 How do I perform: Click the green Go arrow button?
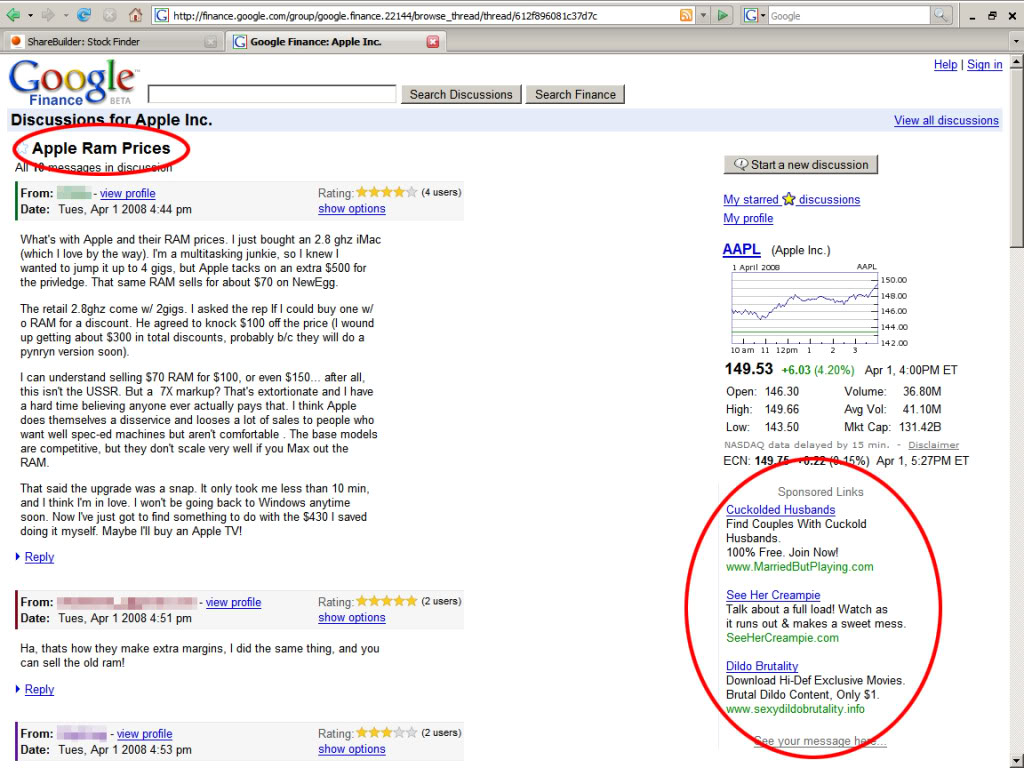(x=722, y=15)
